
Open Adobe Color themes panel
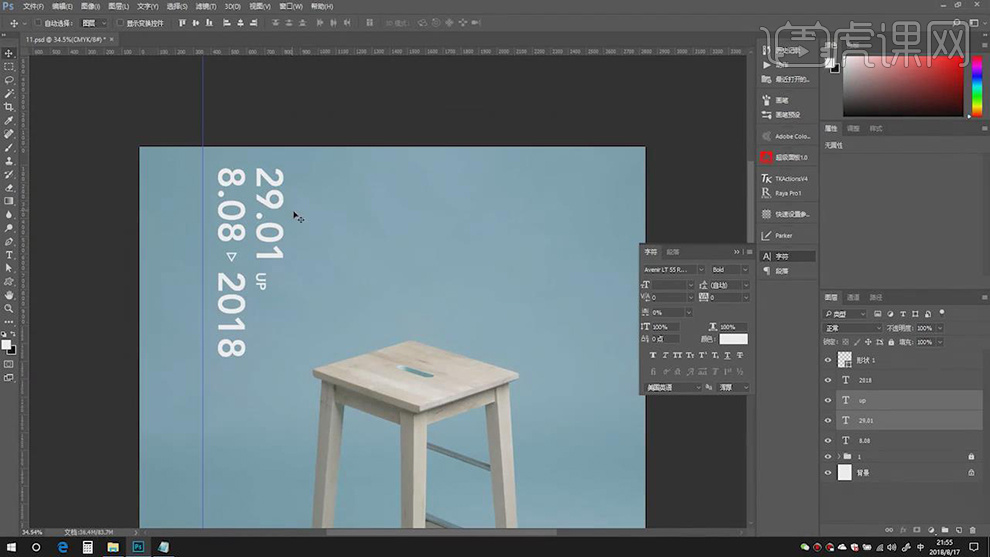[787, 136]
